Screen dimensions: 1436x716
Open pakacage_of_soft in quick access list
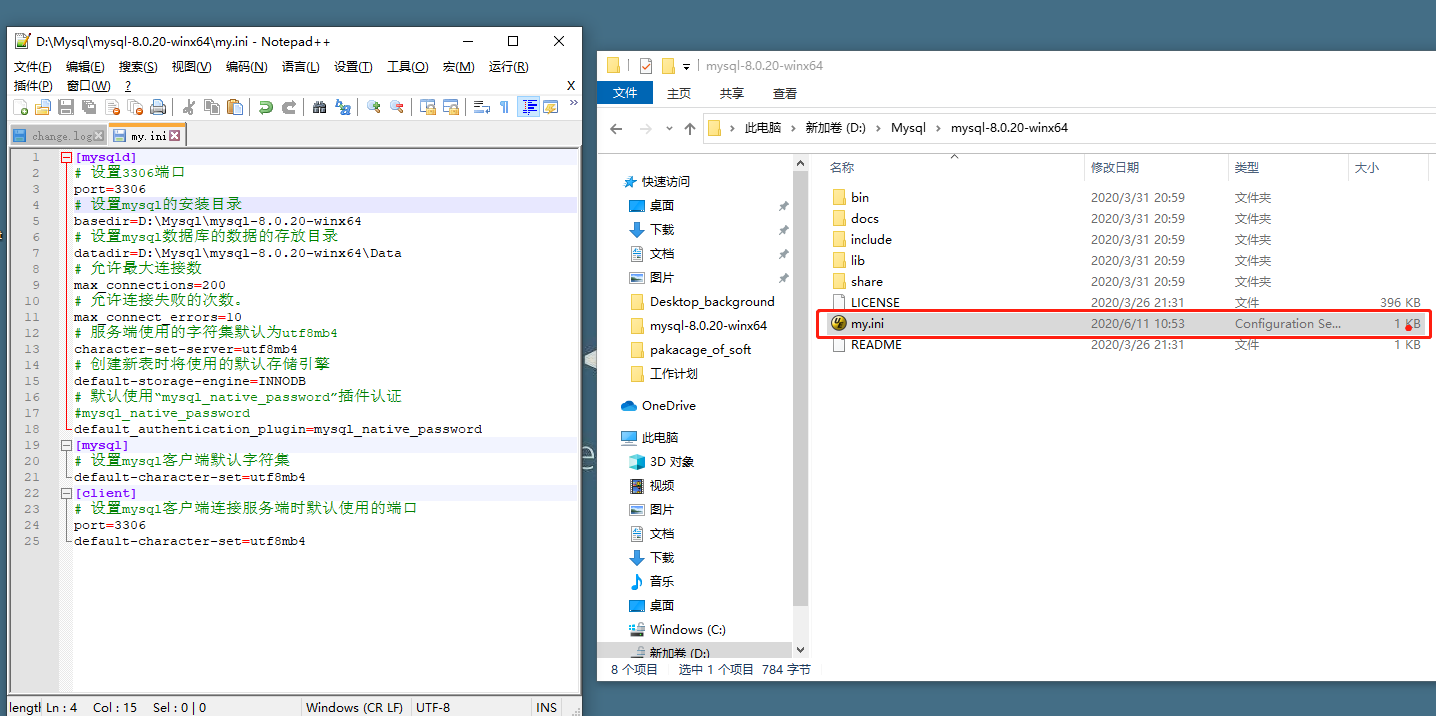pos(700,350)
